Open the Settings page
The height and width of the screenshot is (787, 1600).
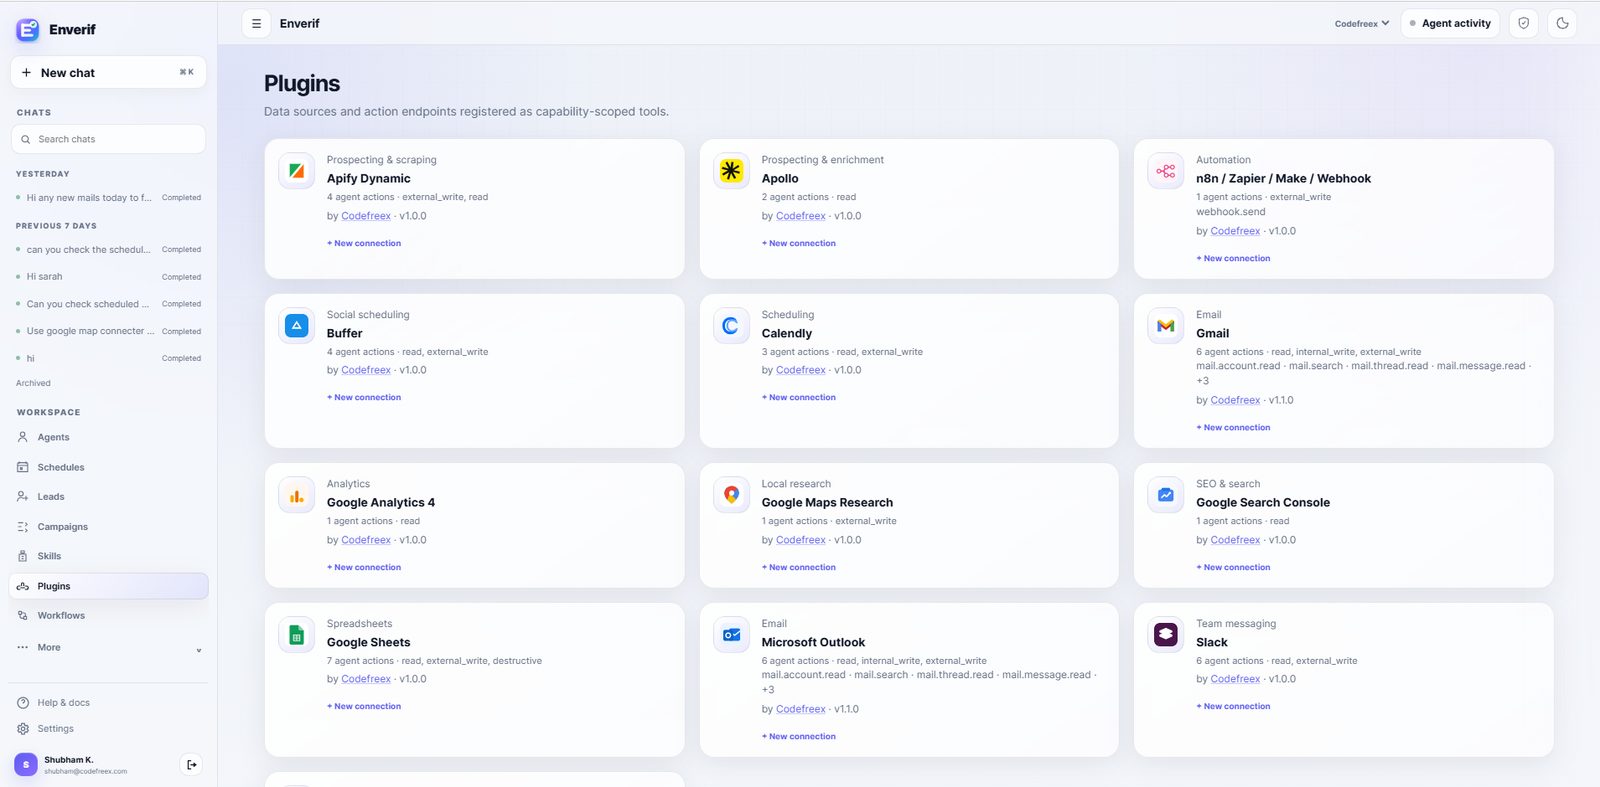[x=109, y=729]
